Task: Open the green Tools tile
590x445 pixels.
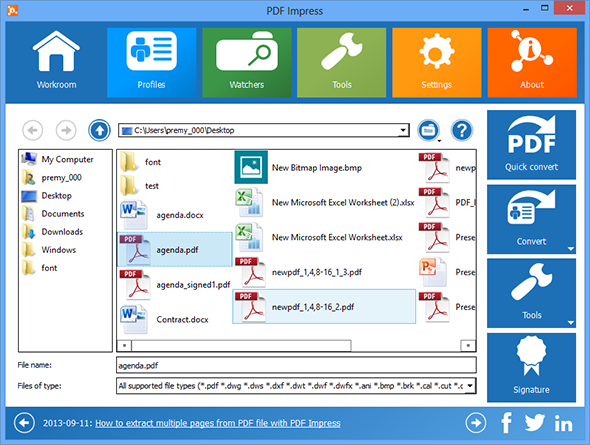Action: 341,62
